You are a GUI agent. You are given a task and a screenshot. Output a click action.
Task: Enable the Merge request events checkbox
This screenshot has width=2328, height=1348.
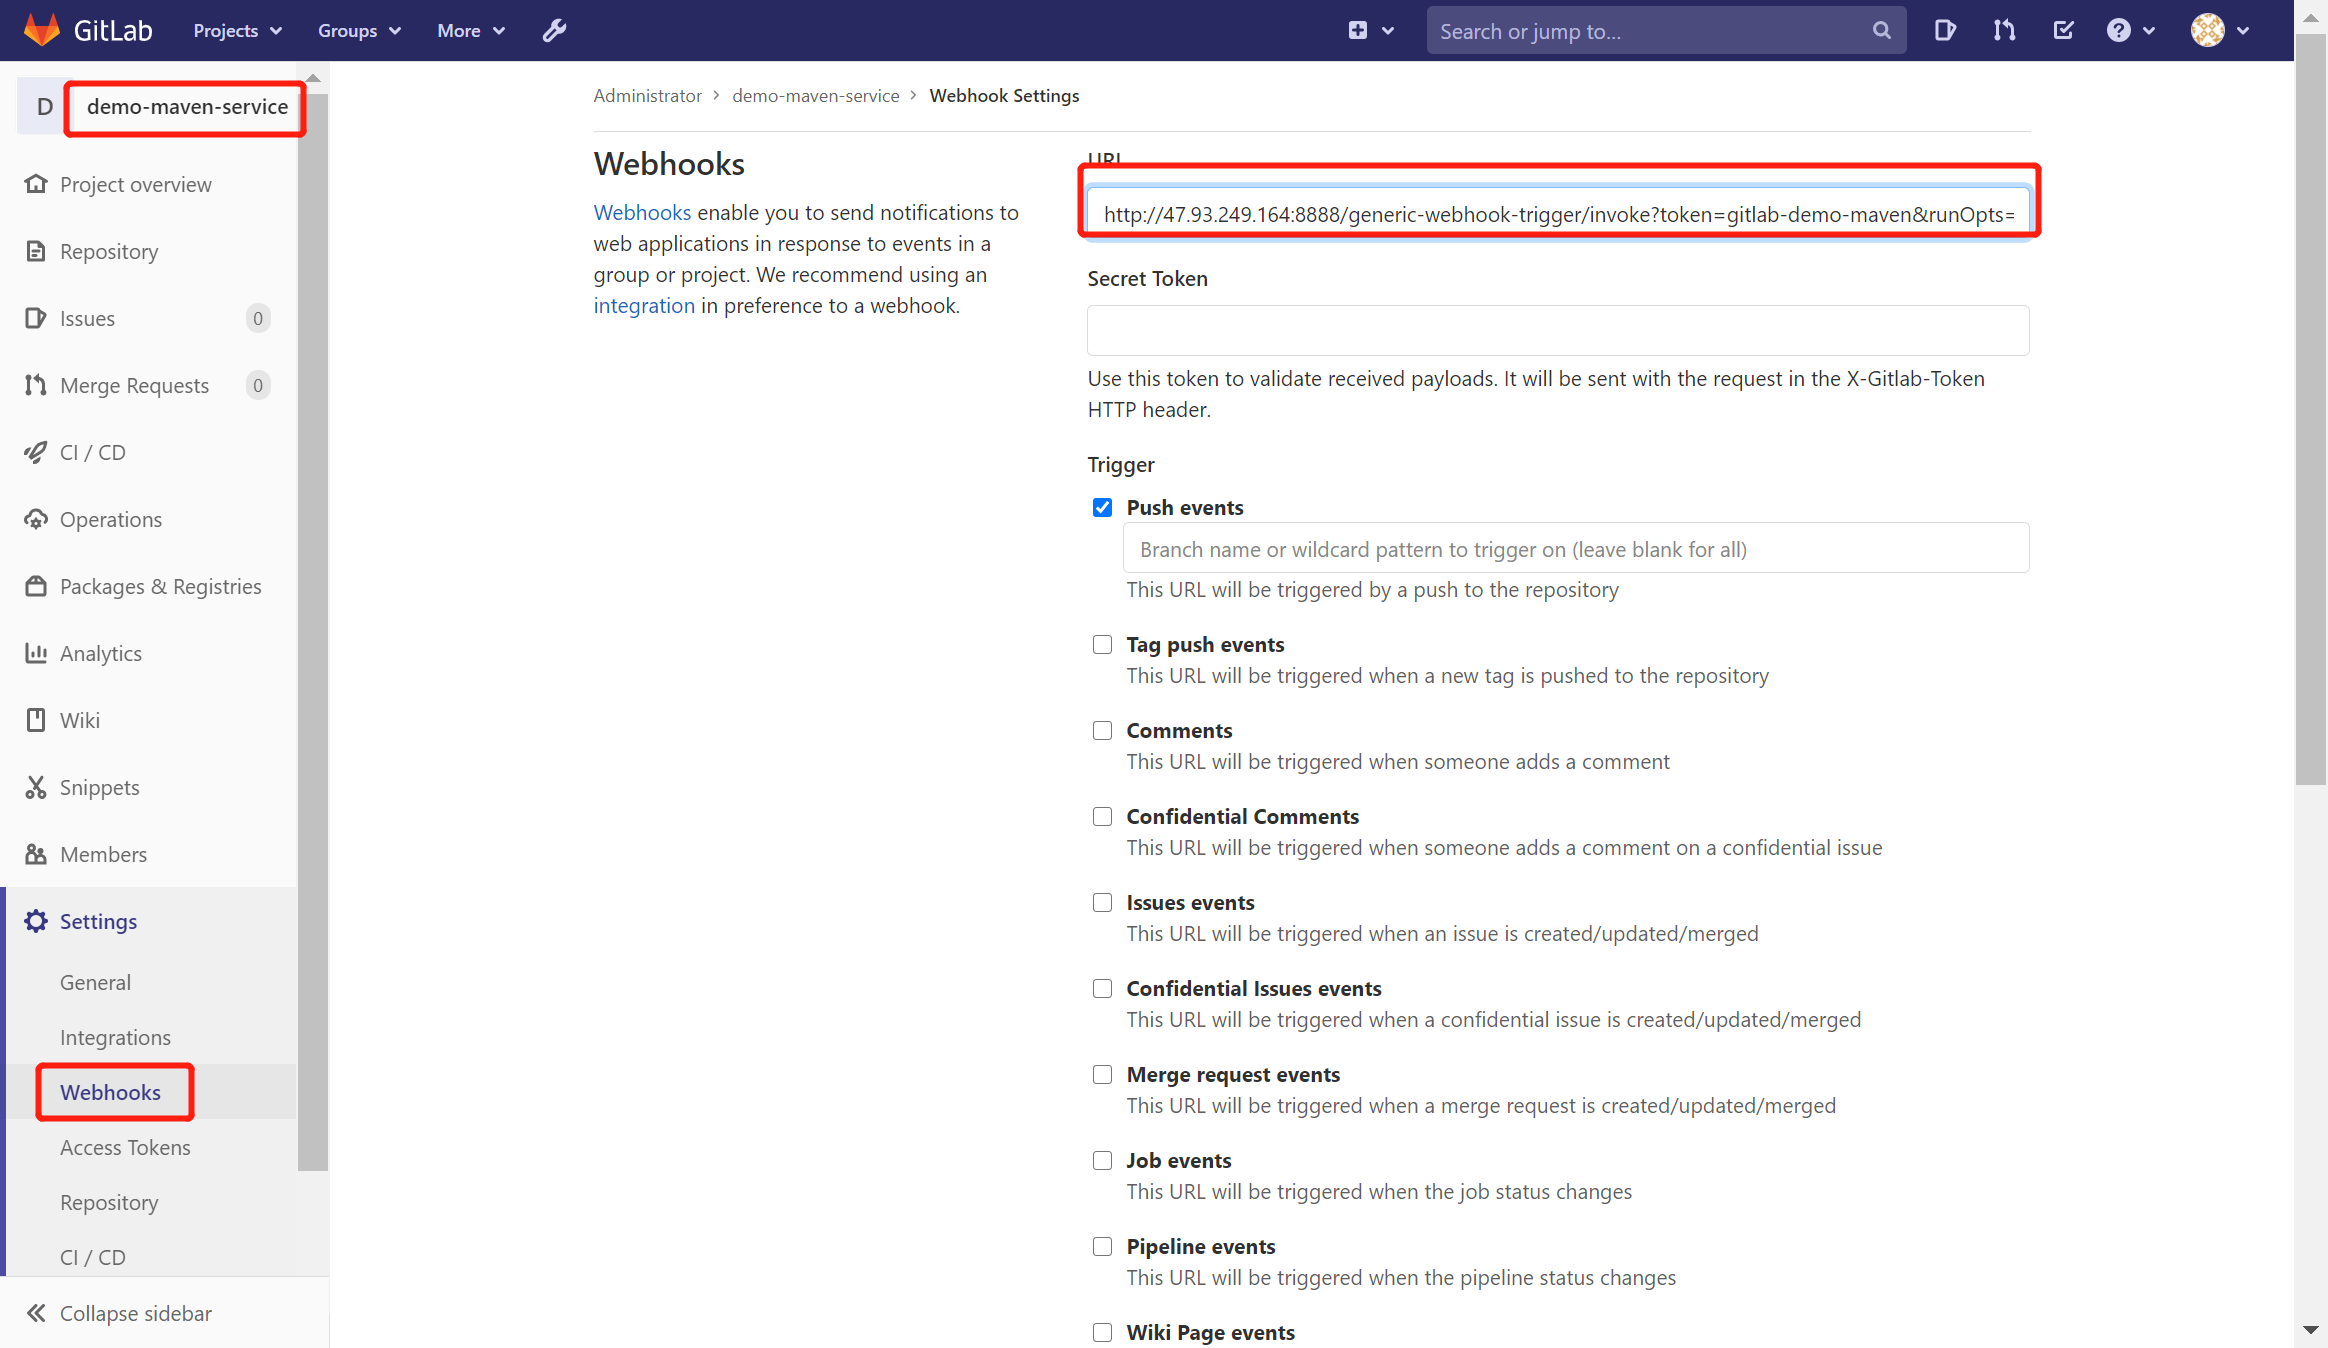(1102, 1075)
